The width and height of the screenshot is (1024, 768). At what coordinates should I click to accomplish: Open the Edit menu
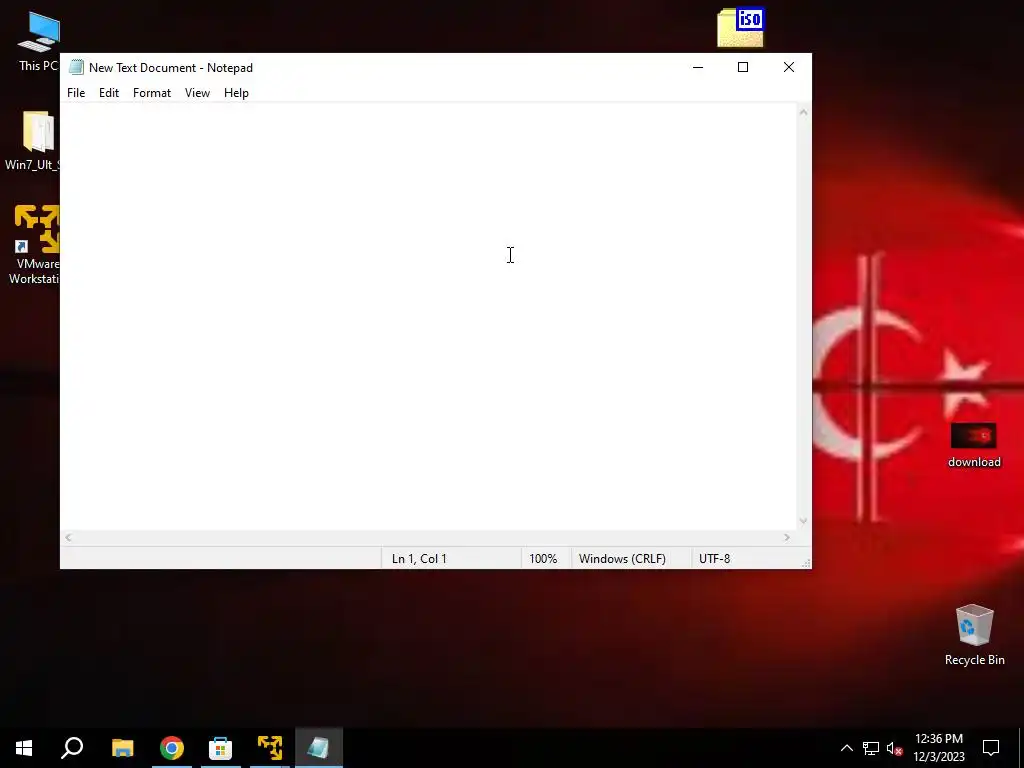(108, 93)
